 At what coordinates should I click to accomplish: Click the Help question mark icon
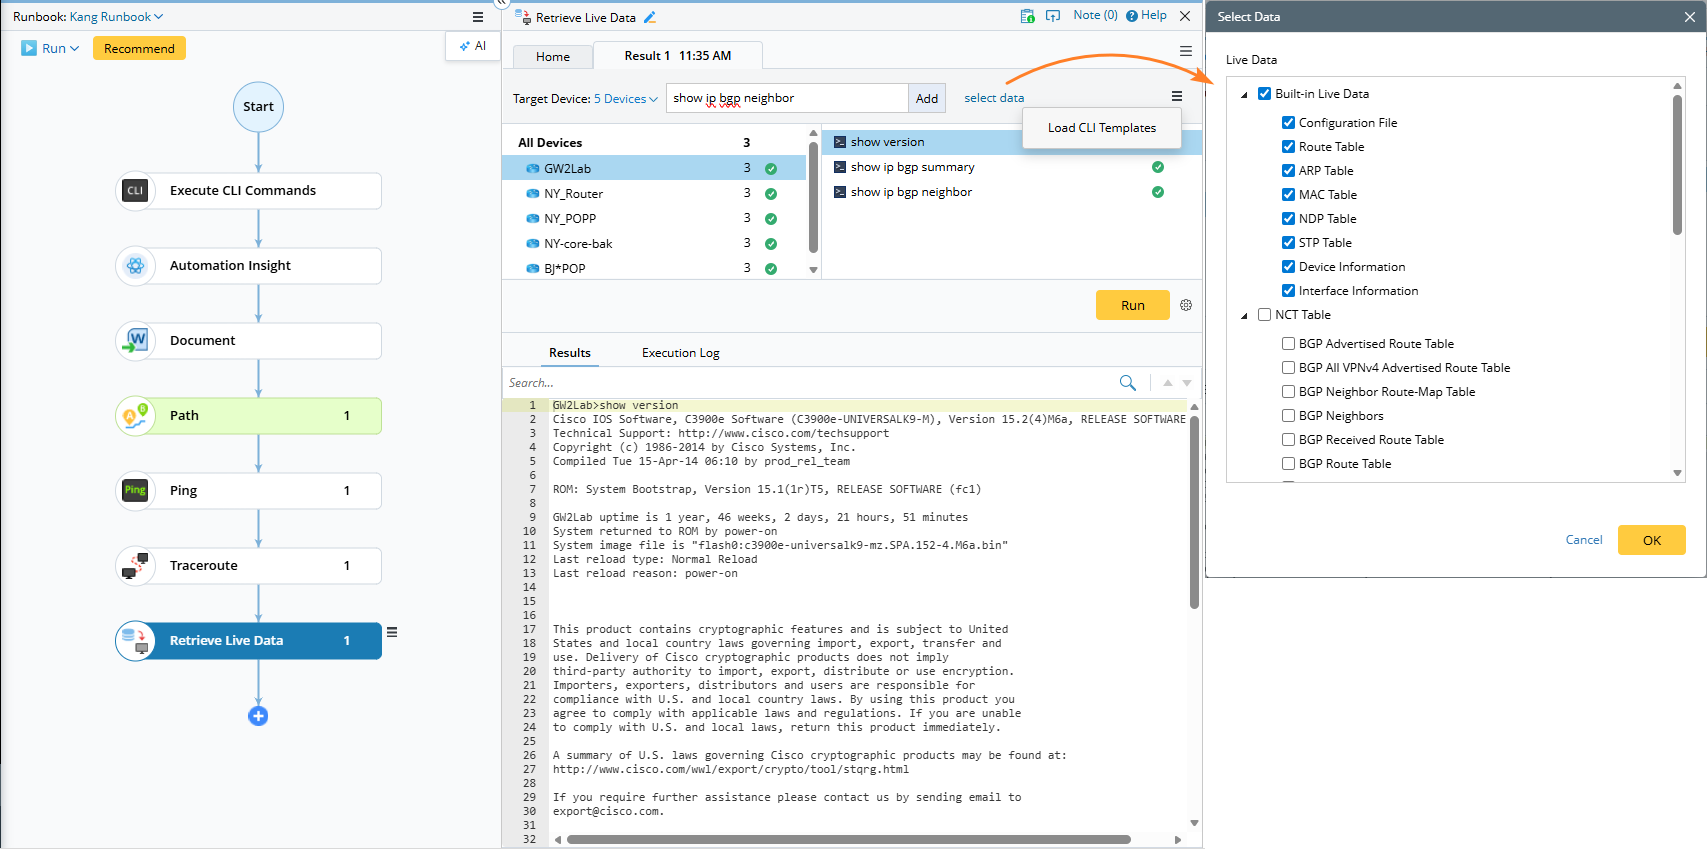(x=1132, y=16)
